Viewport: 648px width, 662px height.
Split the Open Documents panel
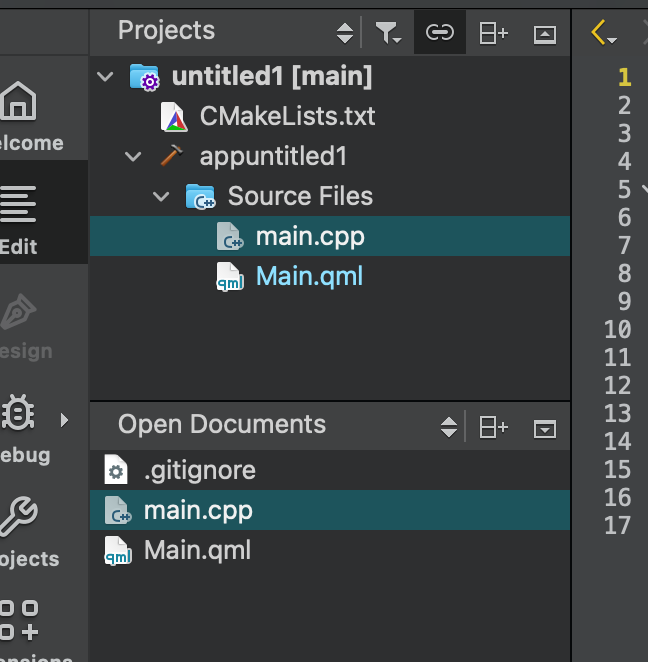tap(493, 427)
